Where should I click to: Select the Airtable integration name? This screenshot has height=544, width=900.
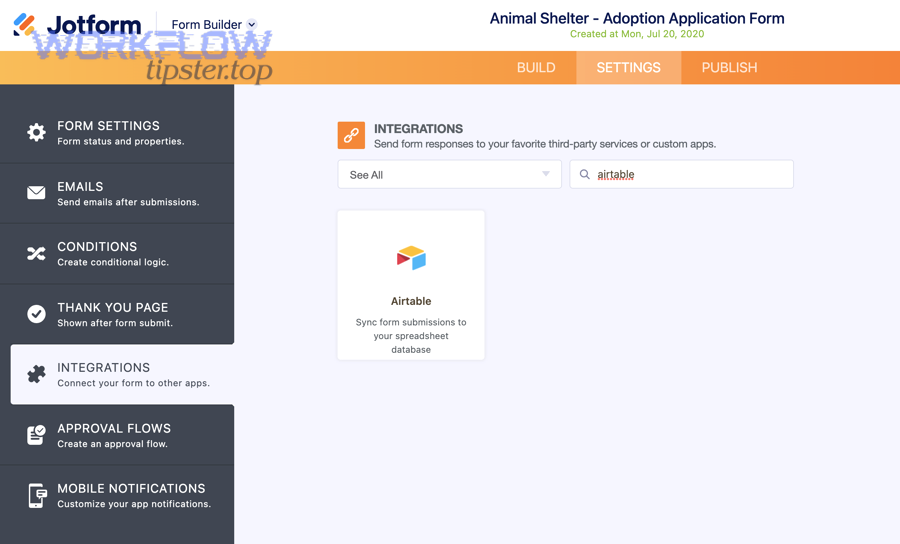(411, 301)
